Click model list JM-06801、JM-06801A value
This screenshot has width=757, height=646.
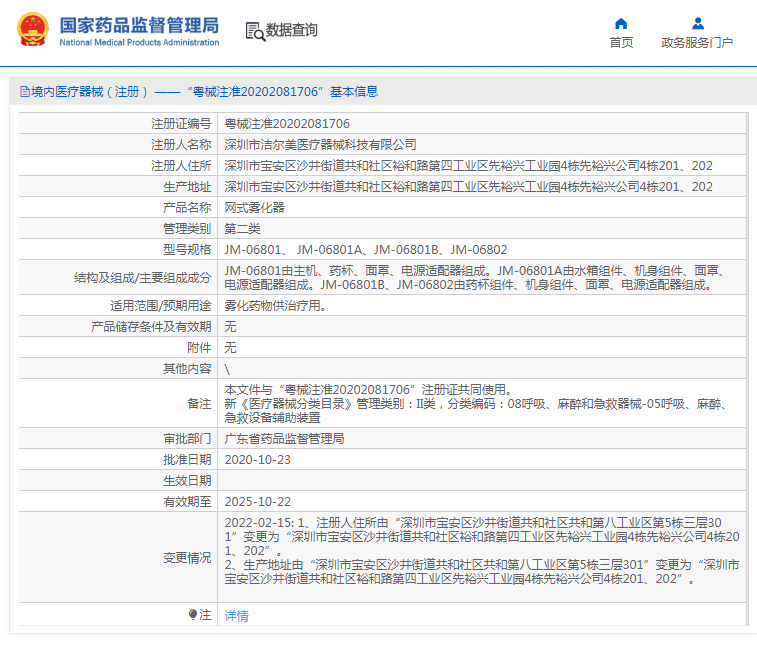pyautogui.click(x=366, y=250)
